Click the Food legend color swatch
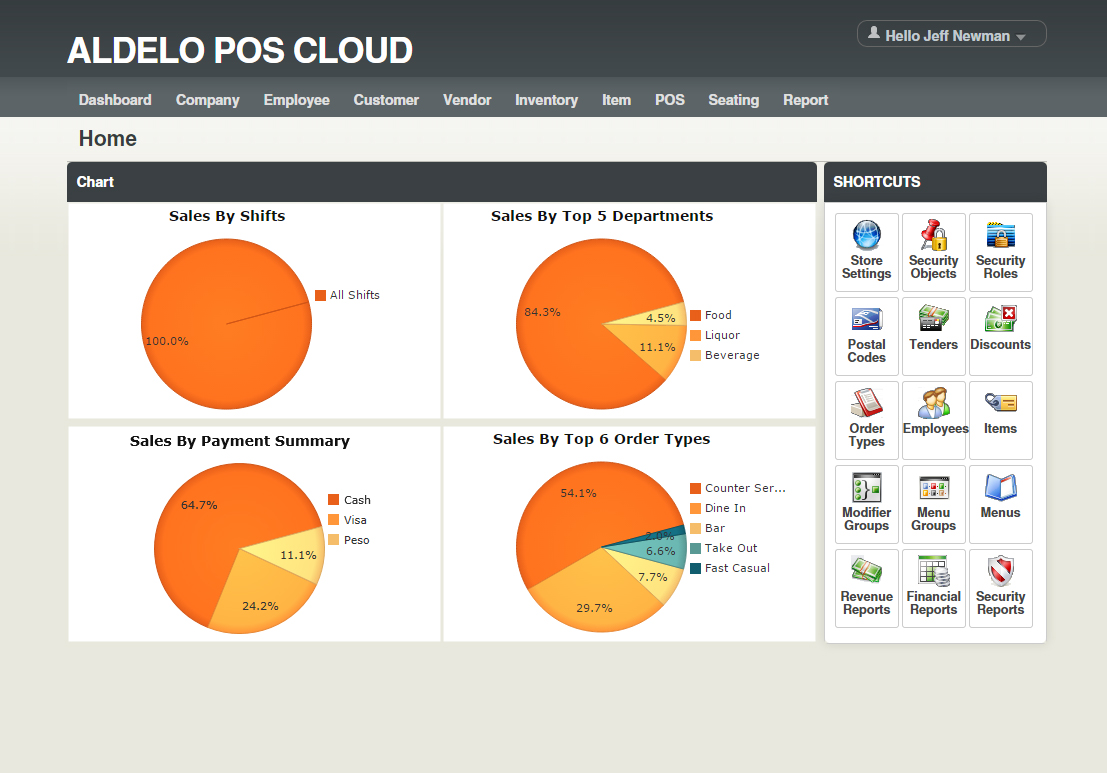Viewport: 1107px width, 773px height. (x=695, y=316)
